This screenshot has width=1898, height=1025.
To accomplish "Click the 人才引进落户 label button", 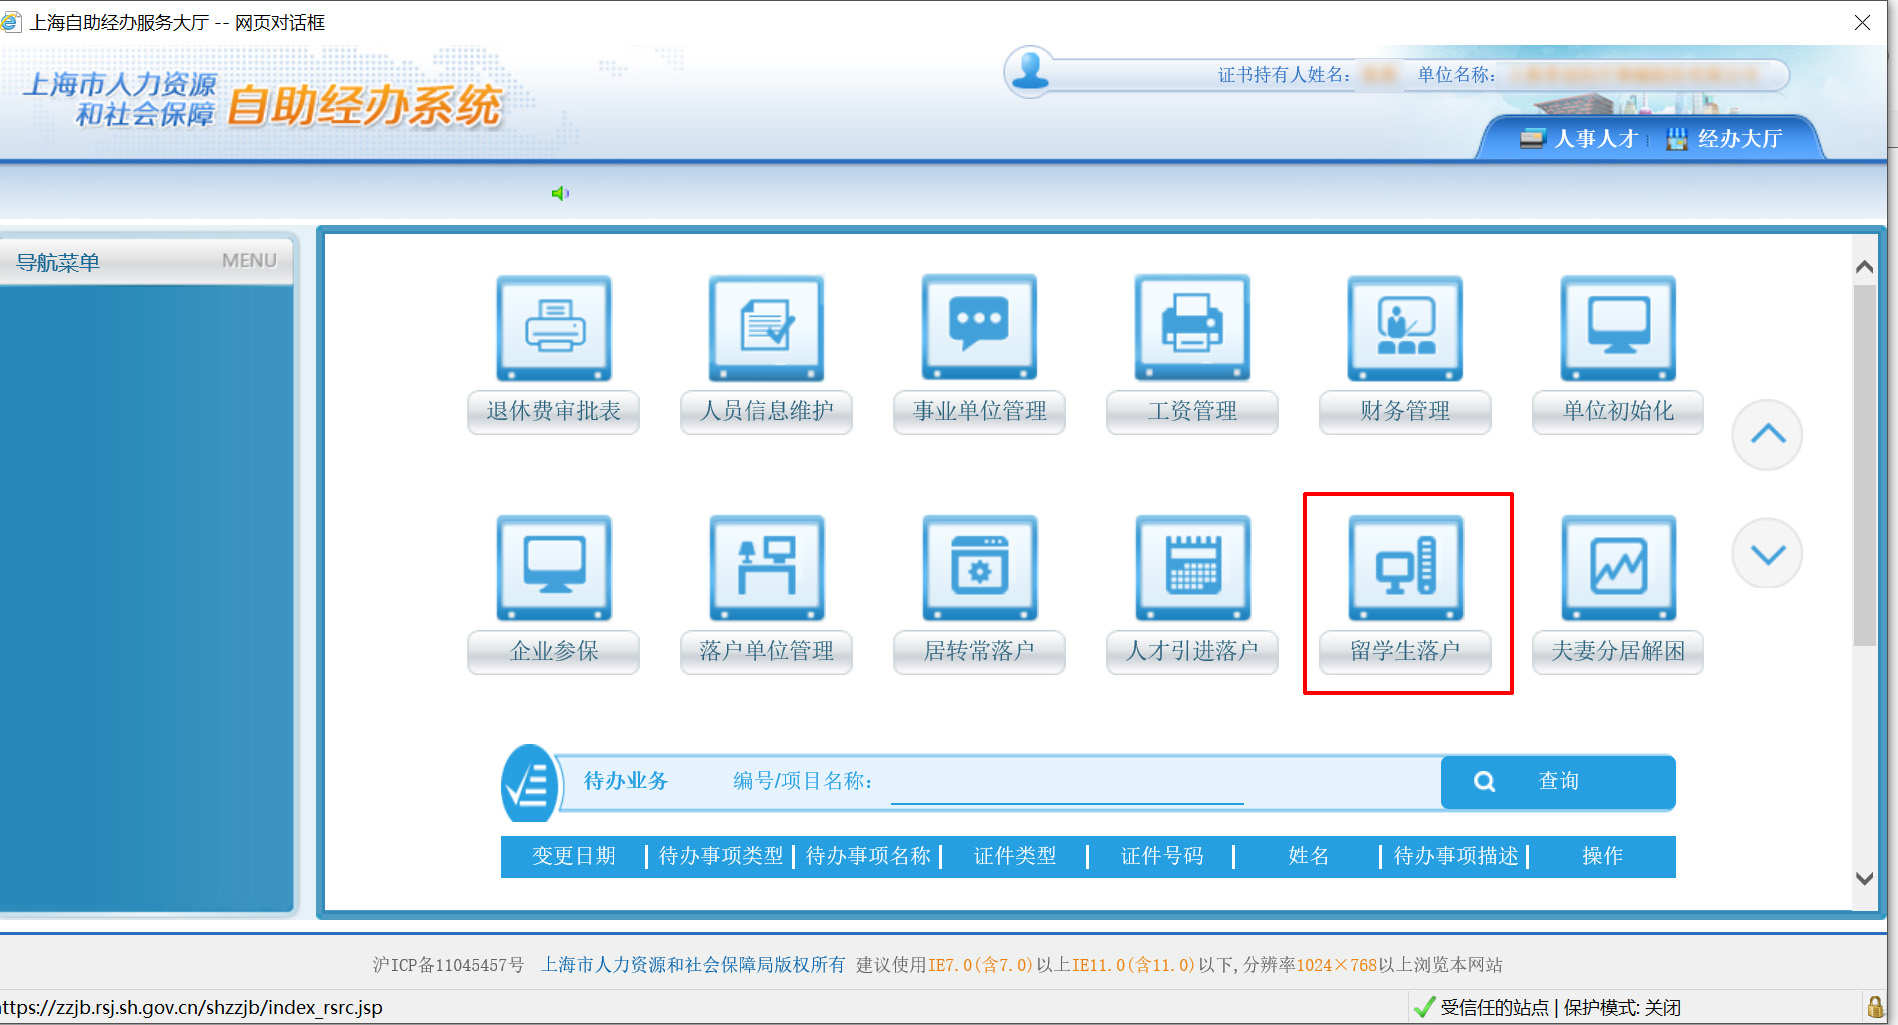I will coord(1193,651).
